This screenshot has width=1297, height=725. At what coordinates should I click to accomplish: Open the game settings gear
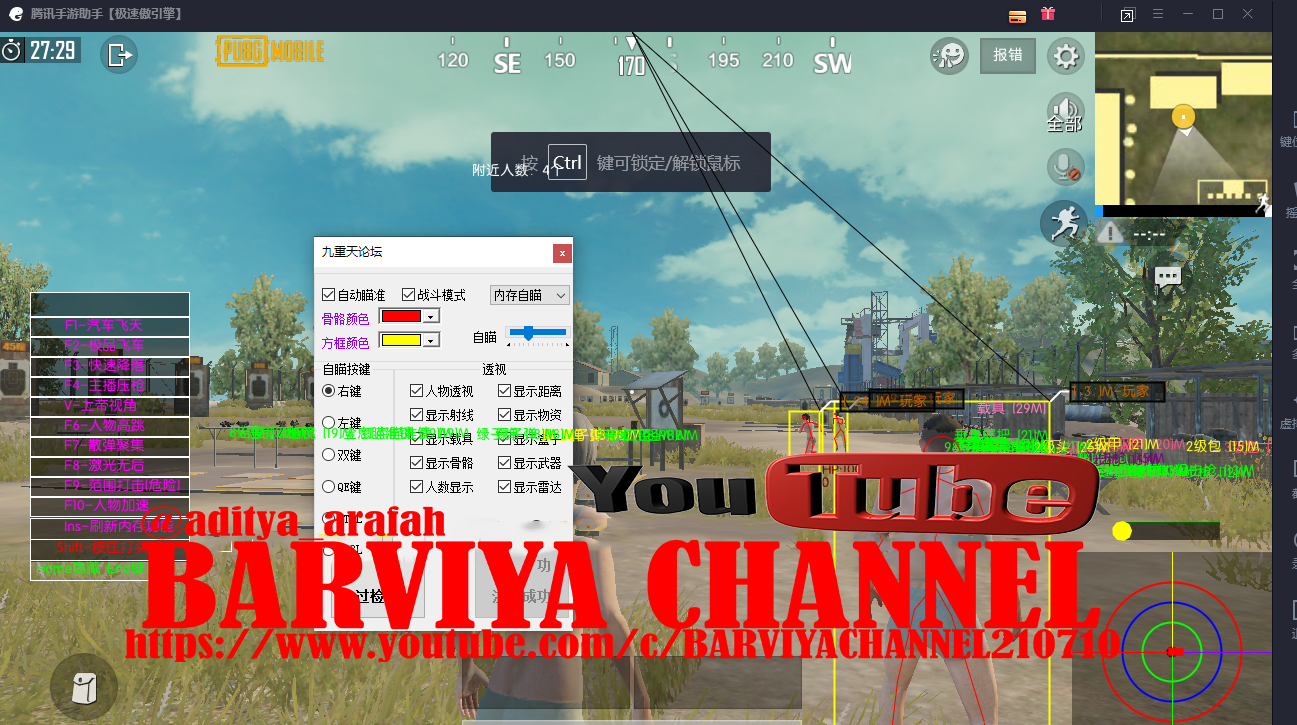(x=1066, y=55)
